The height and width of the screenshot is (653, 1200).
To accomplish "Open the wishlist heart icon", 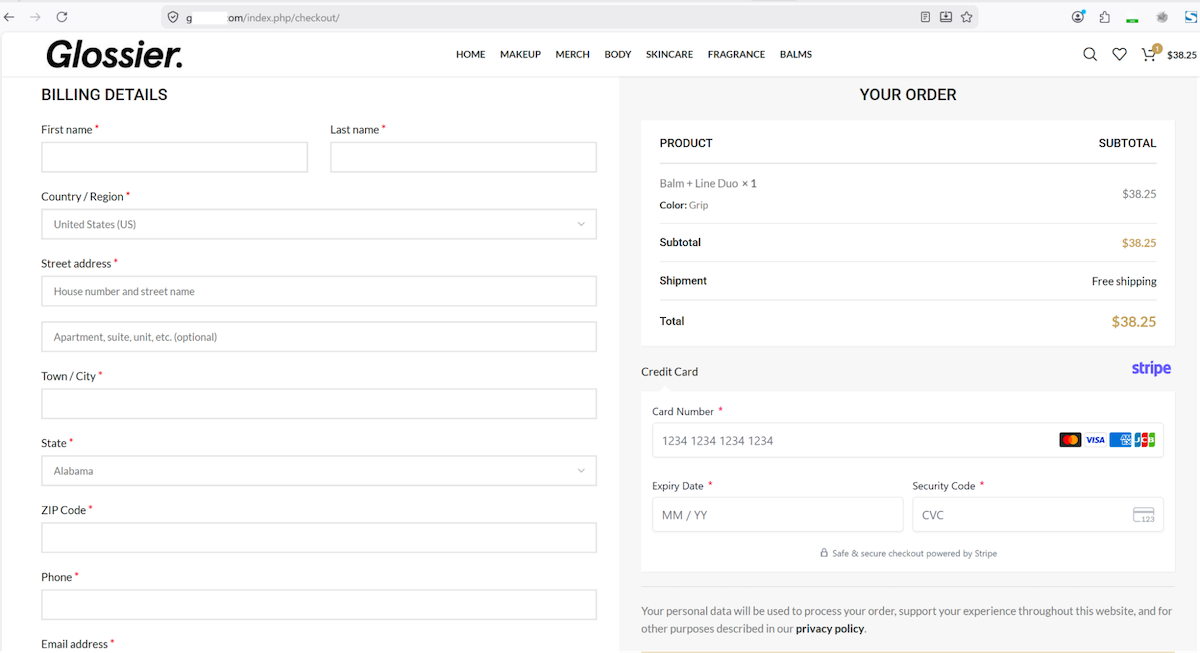I will (1119, 54).
